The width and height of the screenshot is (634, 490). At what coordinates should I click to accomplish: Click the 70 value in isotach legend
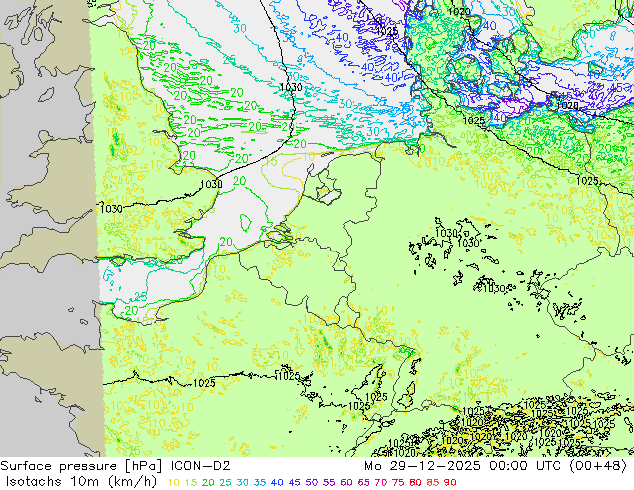coord(381,482)
